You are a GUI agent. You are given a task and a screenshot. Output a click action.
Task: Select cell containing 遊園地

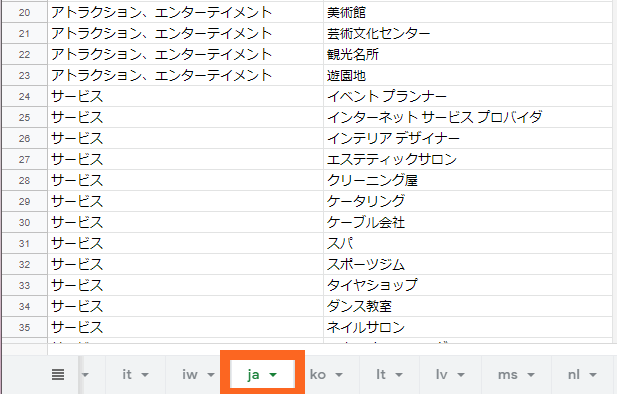click(468, 75)
